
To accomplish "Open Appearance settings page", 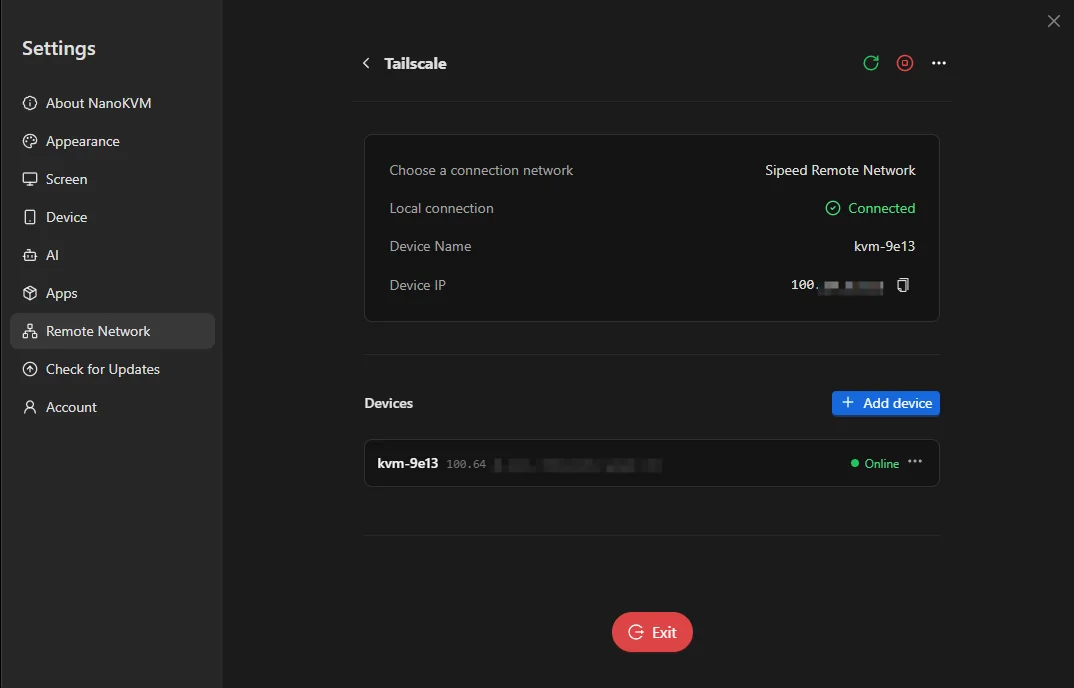I will click(x=112, y=141).
